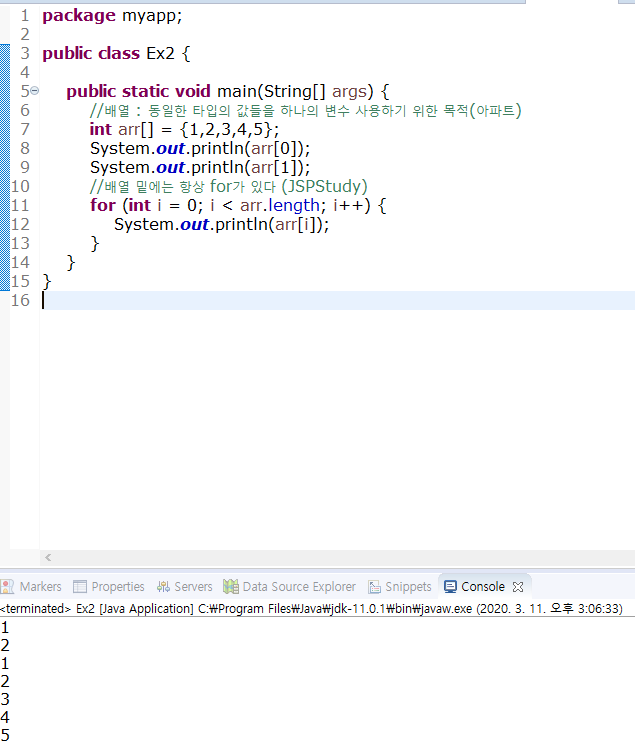Open the Markers tab
The image size is (635, 745).
click(x=40, y=587)
